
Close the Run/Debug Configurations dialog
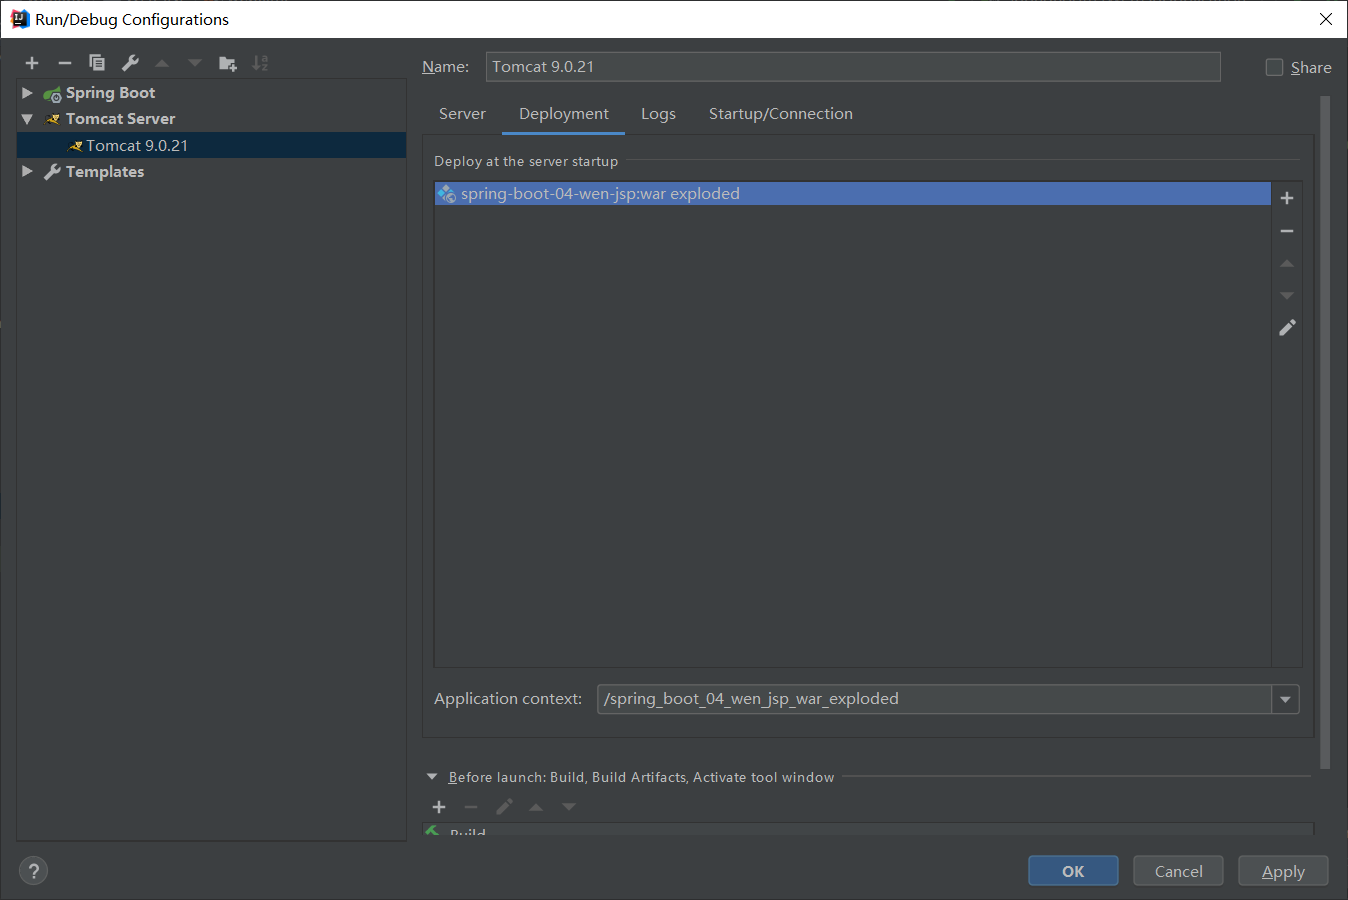[1325, 19]
